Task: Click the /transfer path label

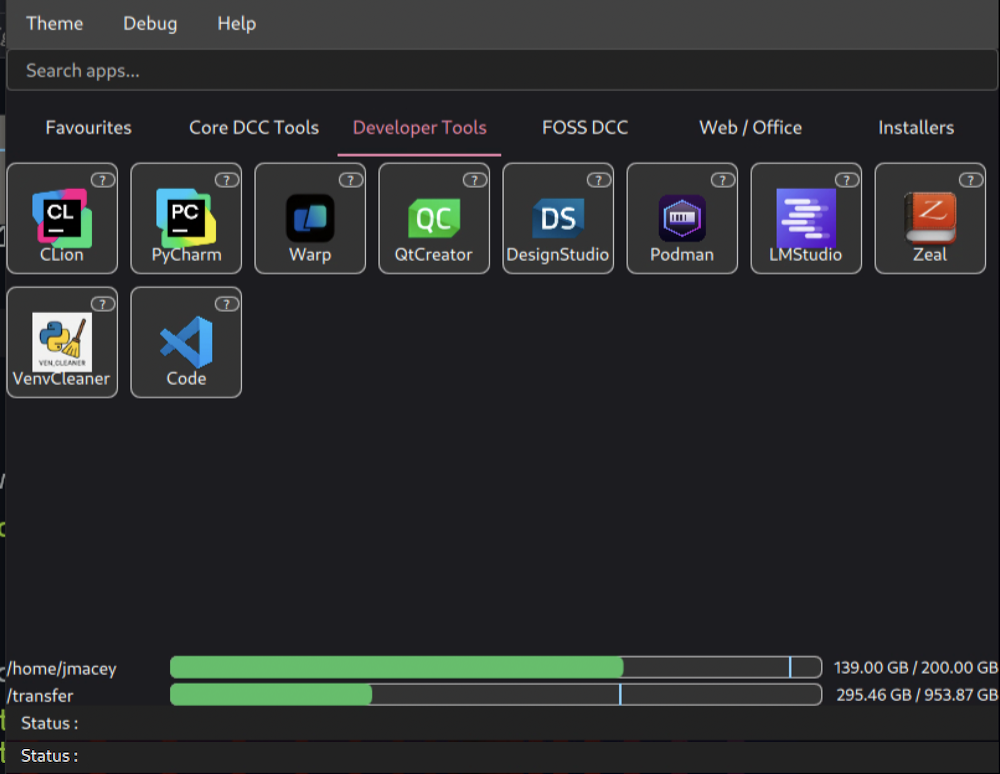Action: point(40,696)
